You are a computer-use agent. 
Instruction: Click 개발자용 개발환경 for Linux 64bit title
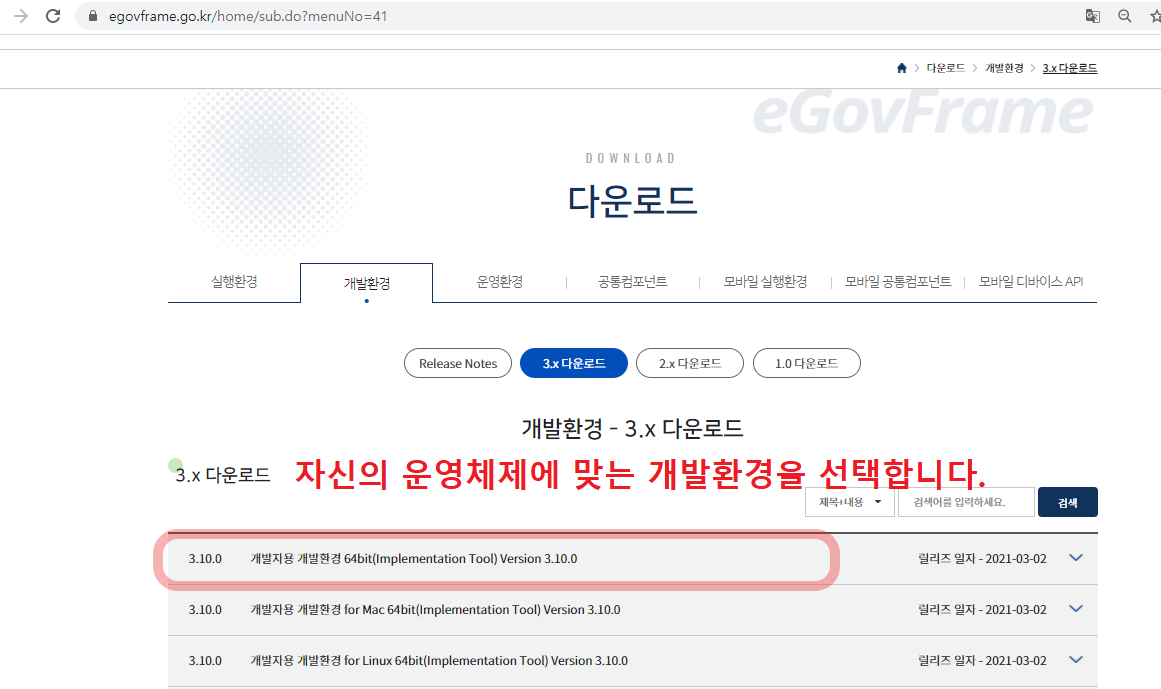click(x=439, y=661)
